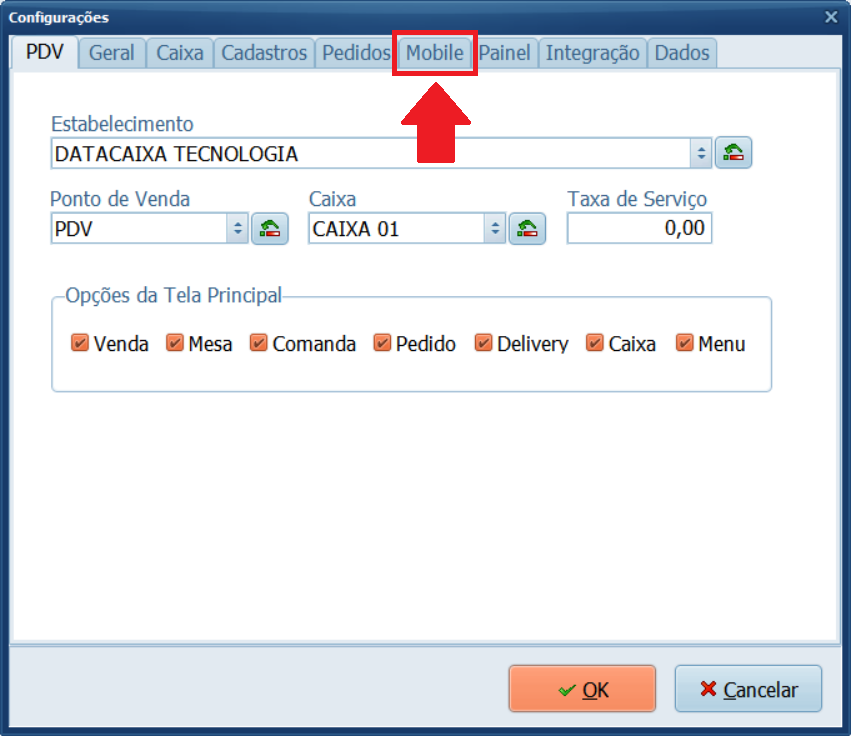Screen dimensions: 851x736
Task: Click the edit icon beside Ponto de Venda
Action: pos(270,228)
